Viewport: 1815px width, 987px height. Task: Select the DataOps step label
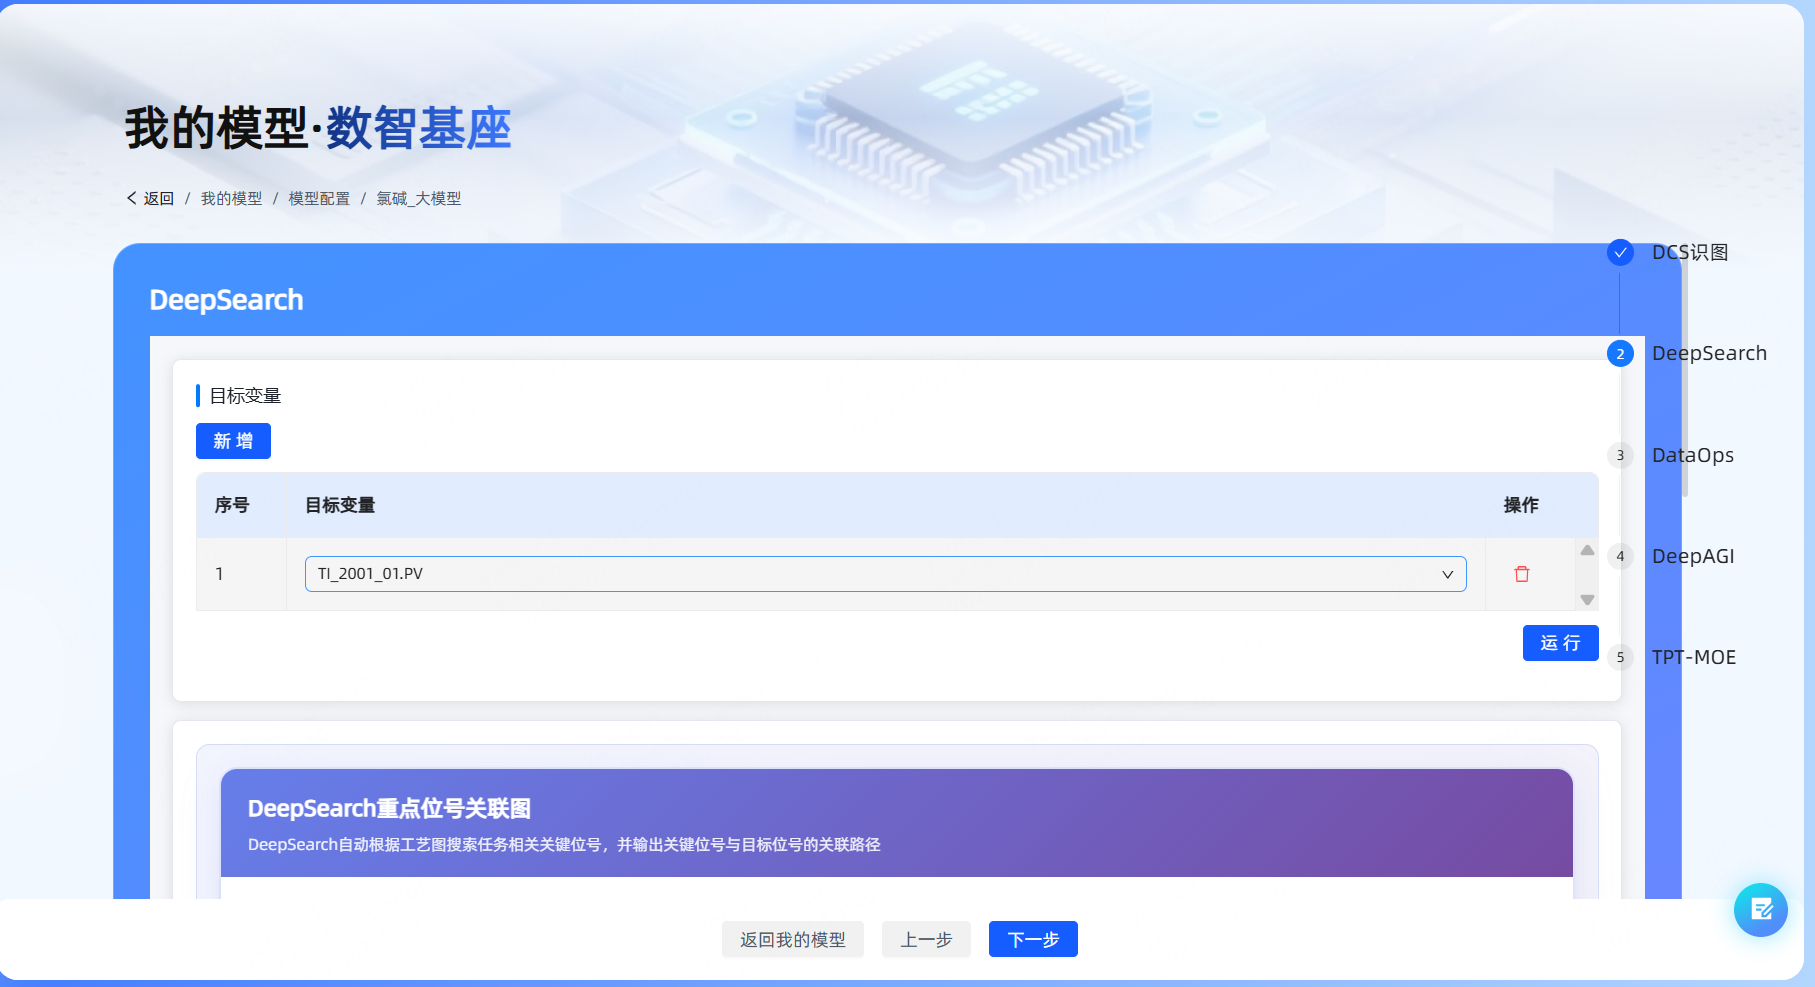(x=1692, y=456)
